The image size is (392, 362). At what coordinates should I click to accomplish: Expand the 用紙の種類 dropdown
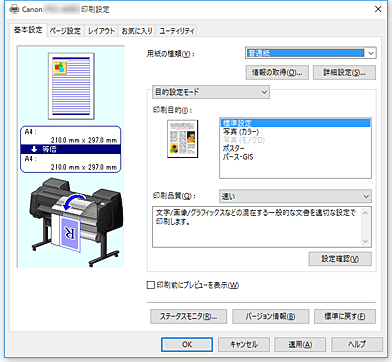point(311,53)
